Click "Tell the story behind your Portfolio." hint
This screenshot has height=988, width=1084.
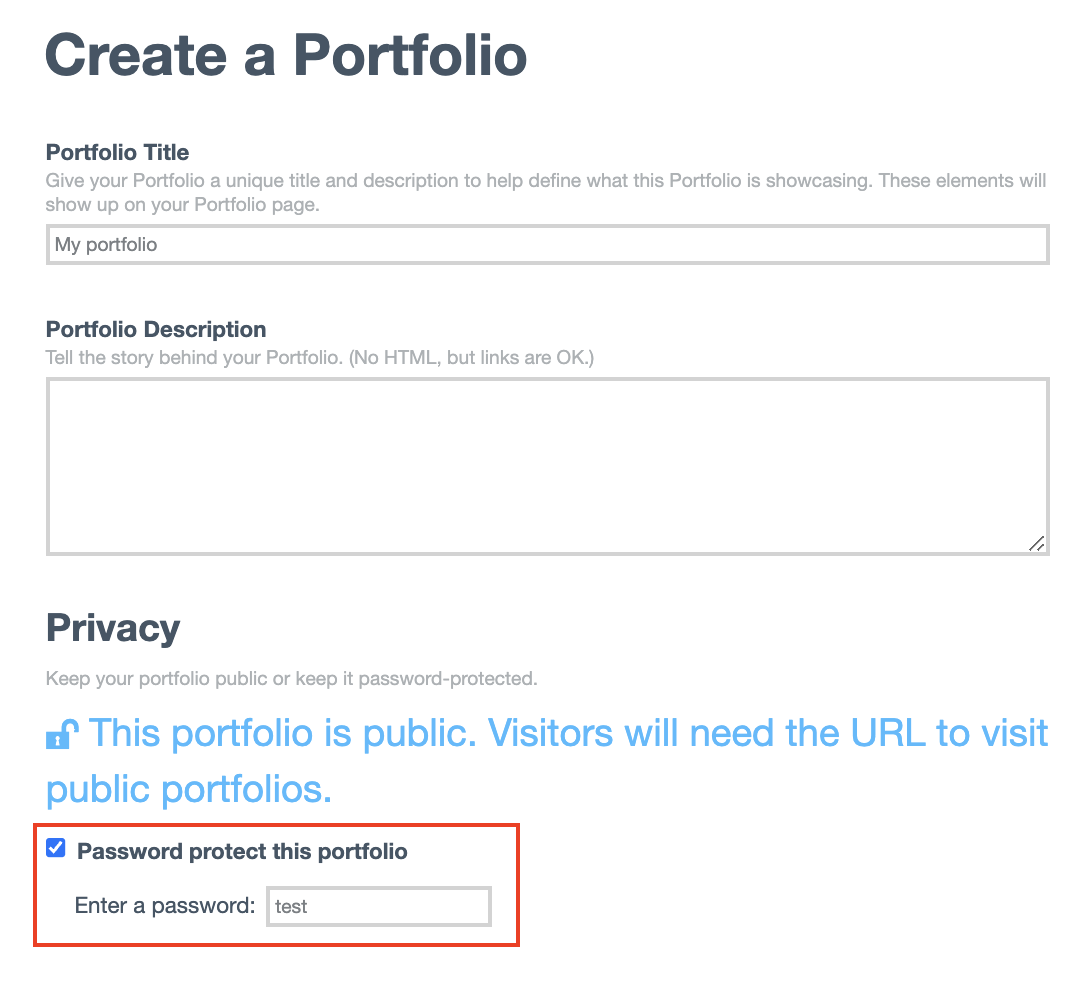(x=193, y=357)
